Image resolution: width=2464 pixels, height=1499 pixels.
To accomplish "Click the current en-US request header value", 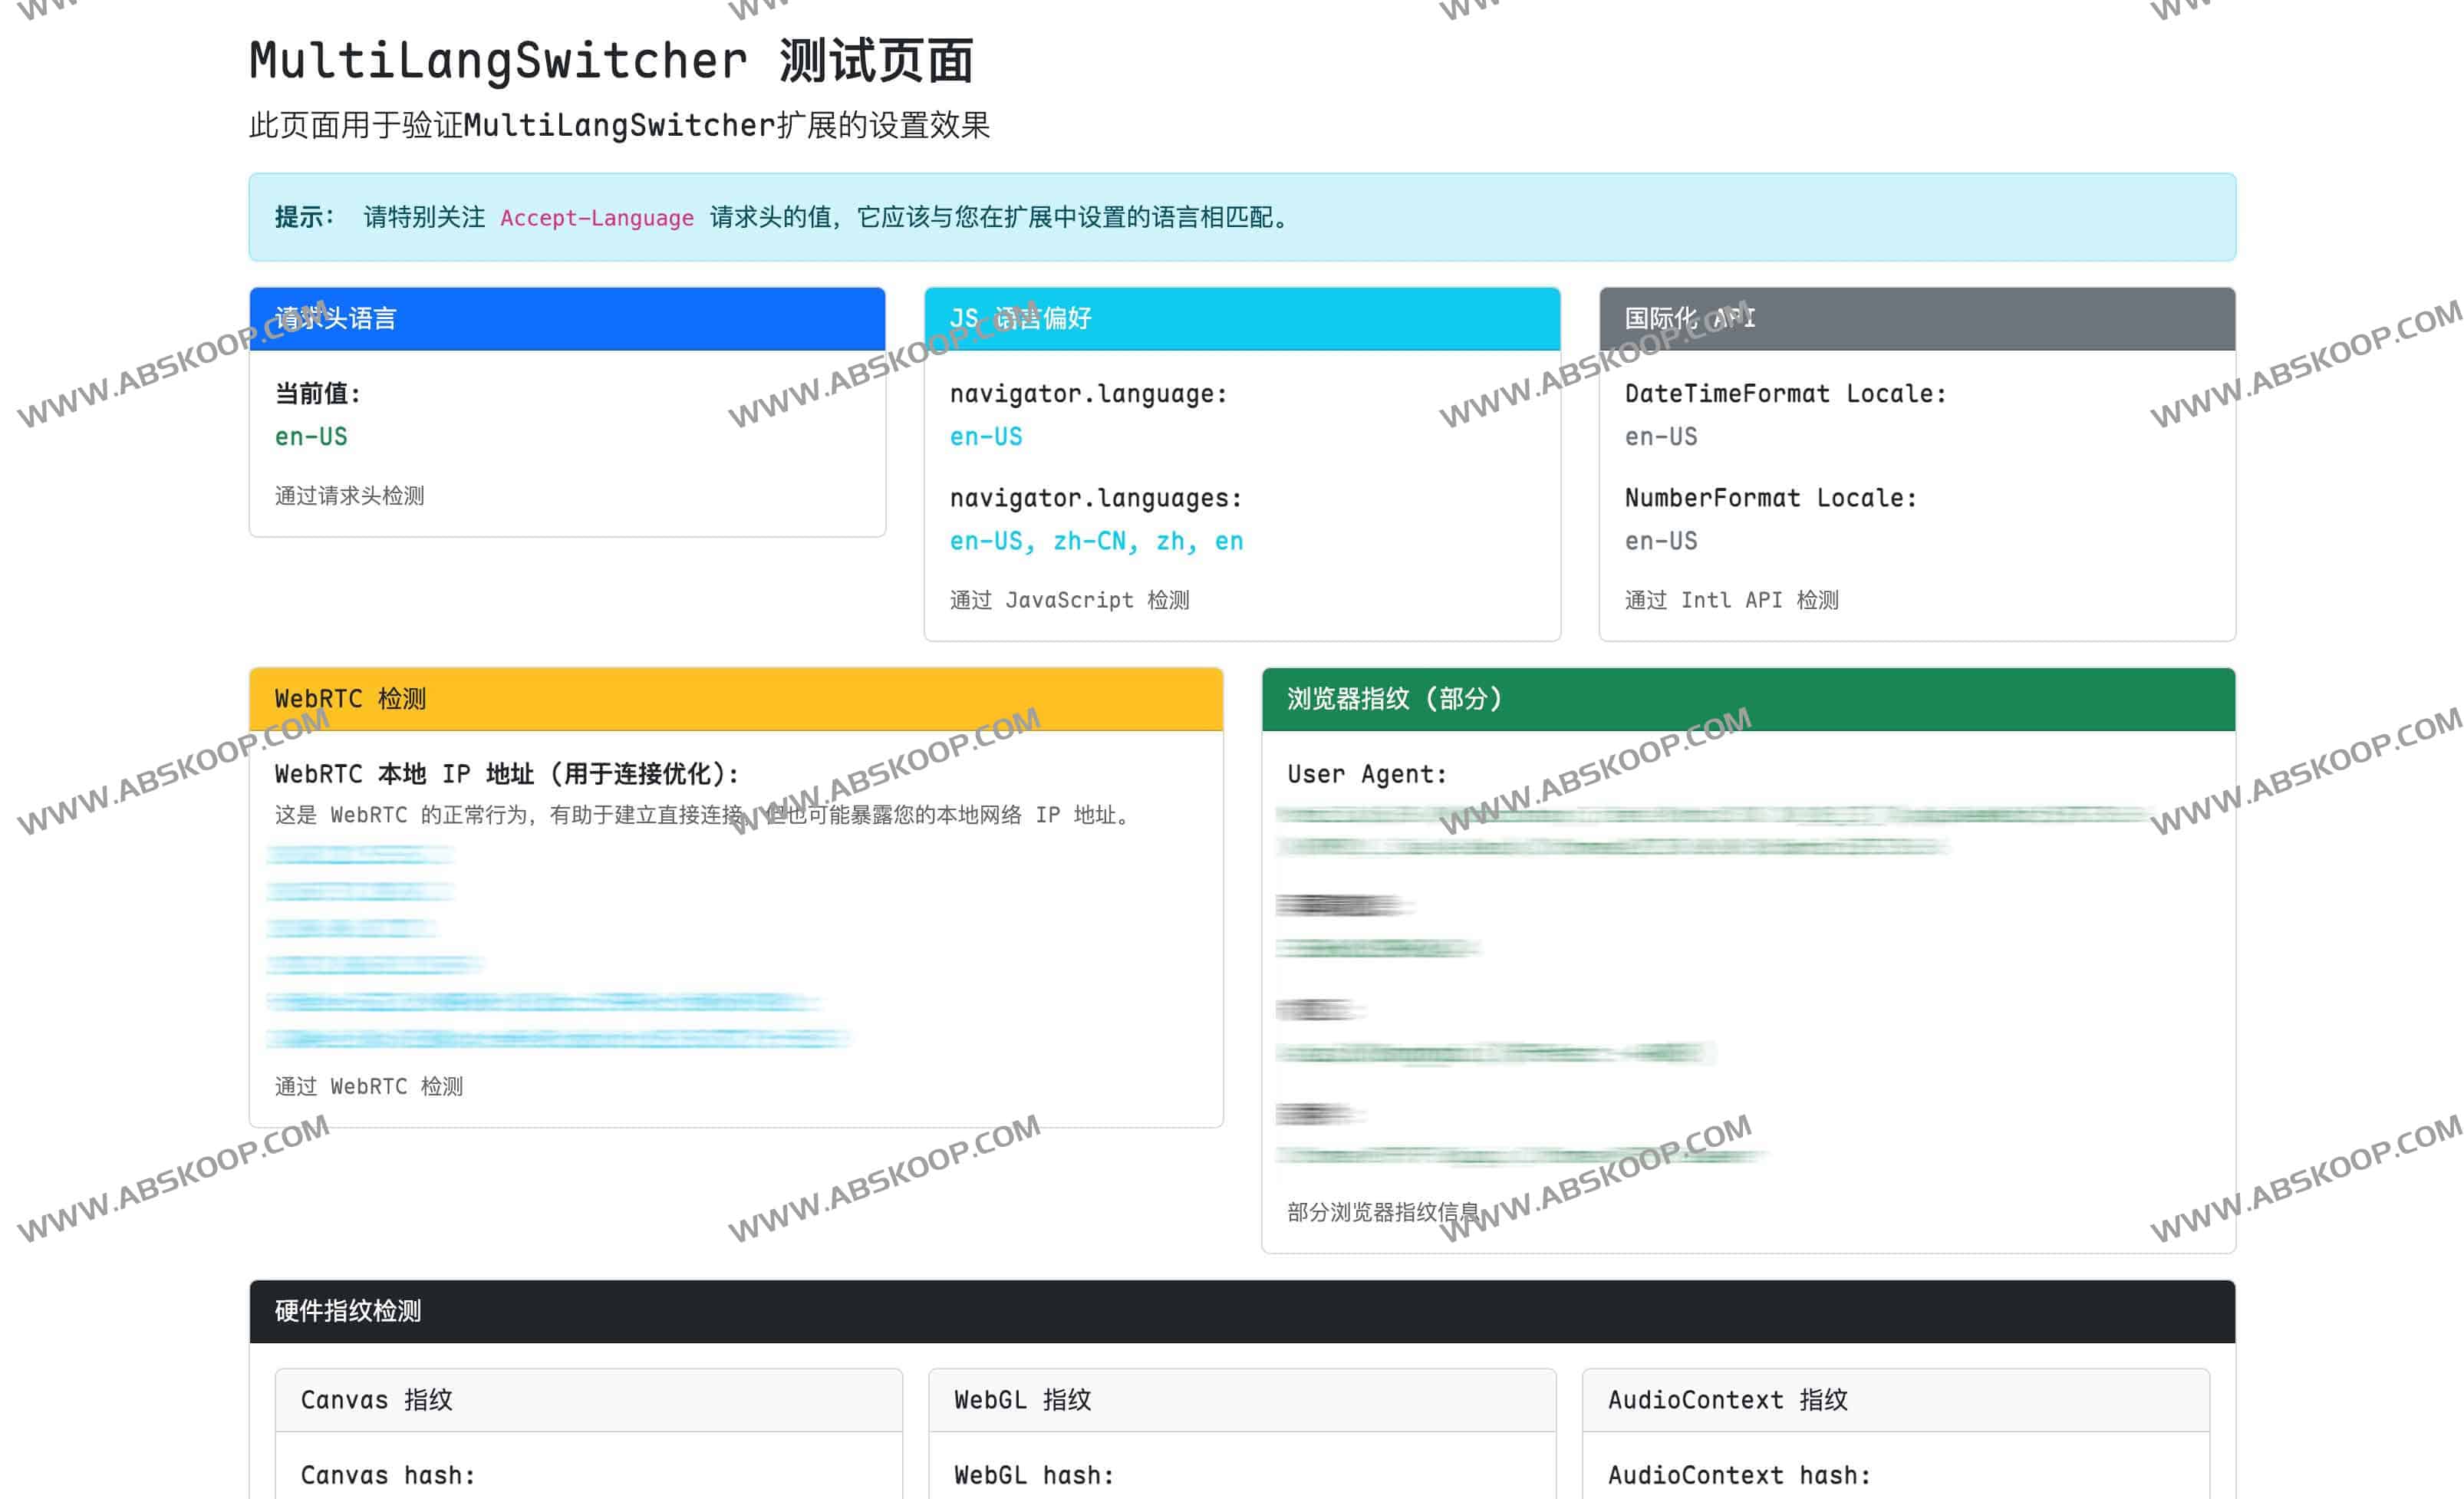I will pyautogui.click(x=311, y=437).
